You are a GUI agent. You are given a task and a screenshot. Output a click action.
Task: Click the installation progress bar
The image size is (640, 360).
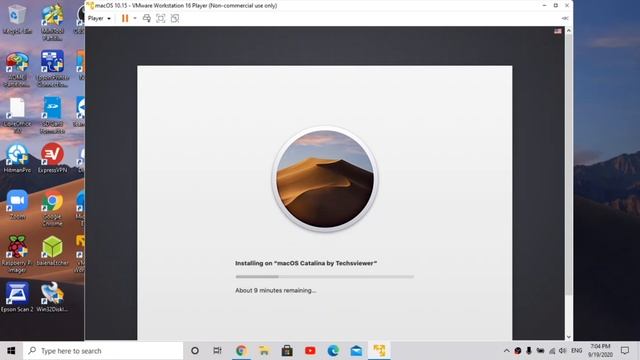tap(324, 277)
